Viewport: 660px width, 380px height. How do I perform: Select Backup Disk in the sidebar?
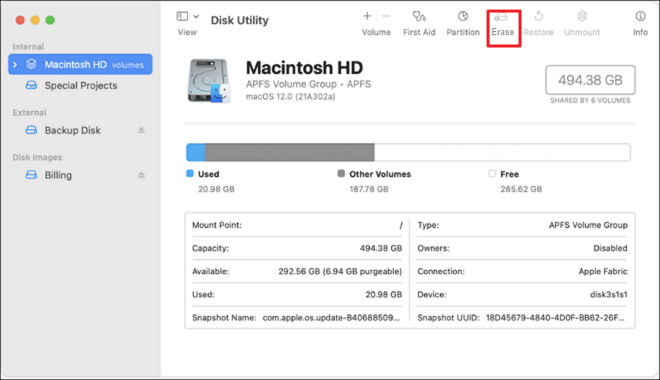click(x=72, y=130)
